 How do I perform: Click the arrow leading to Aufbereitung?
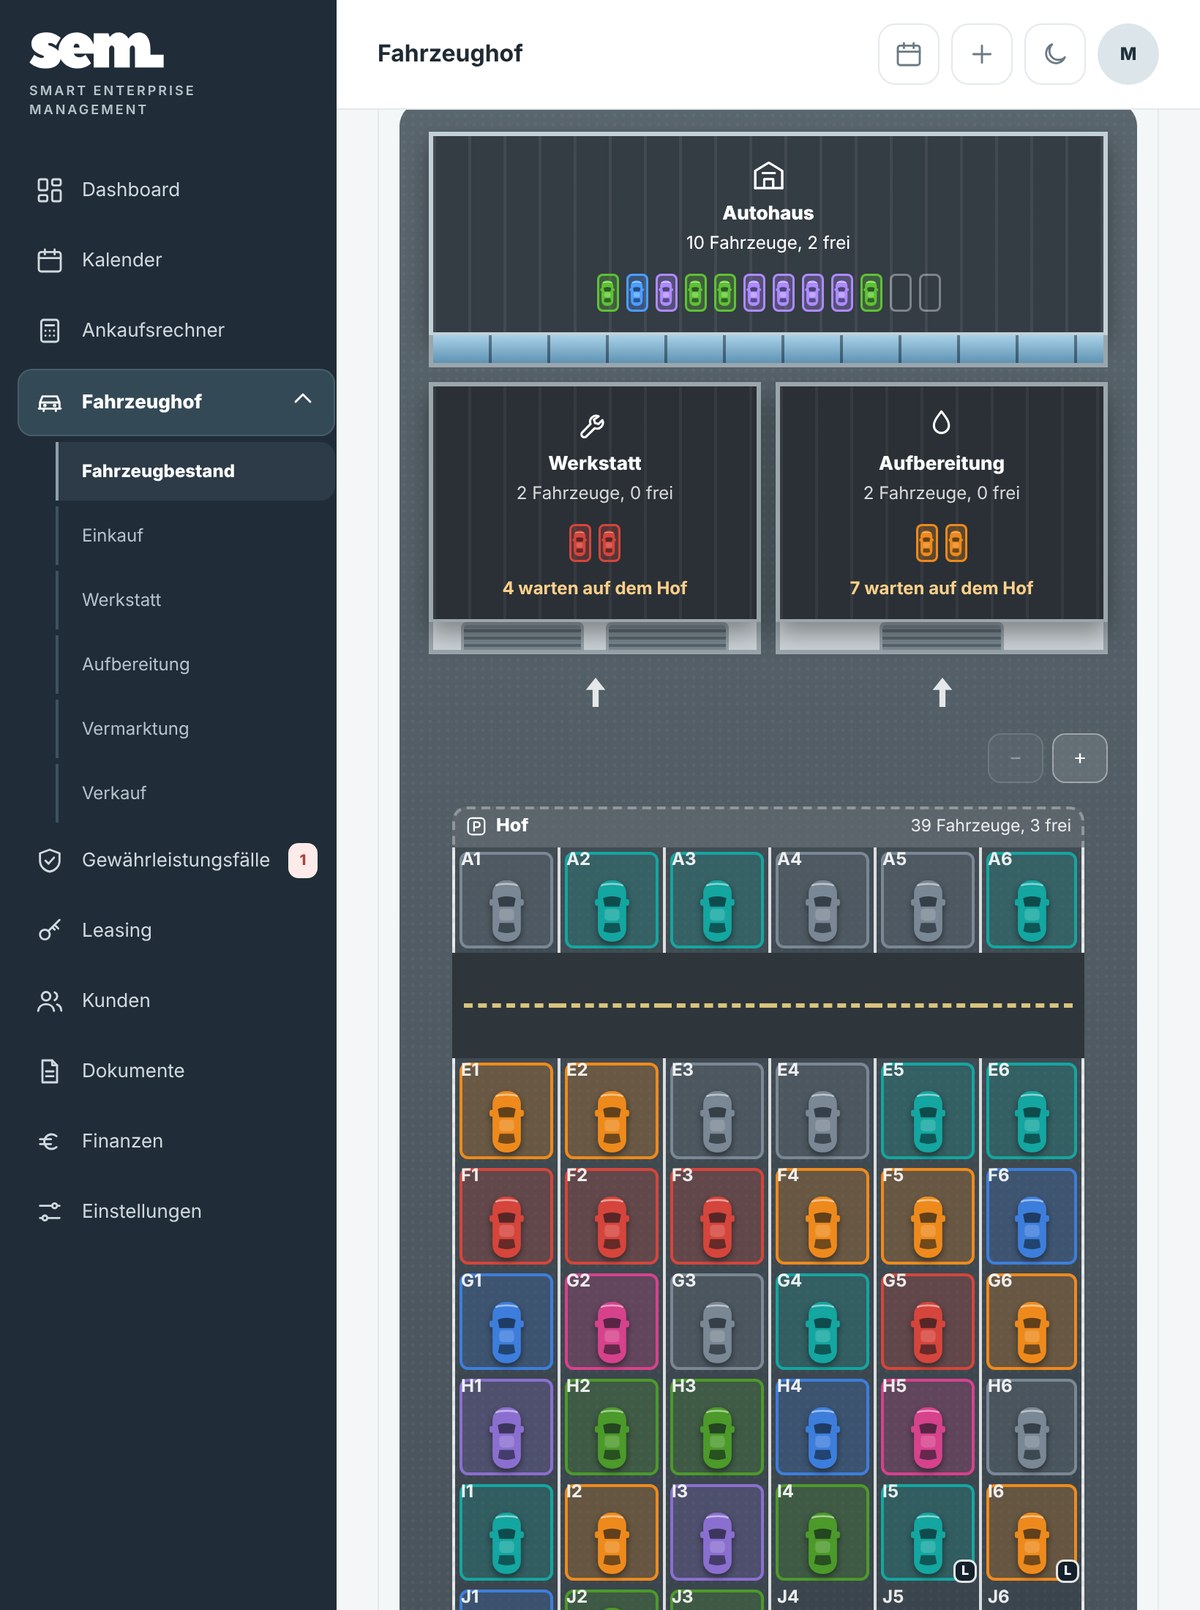[942, 692]
